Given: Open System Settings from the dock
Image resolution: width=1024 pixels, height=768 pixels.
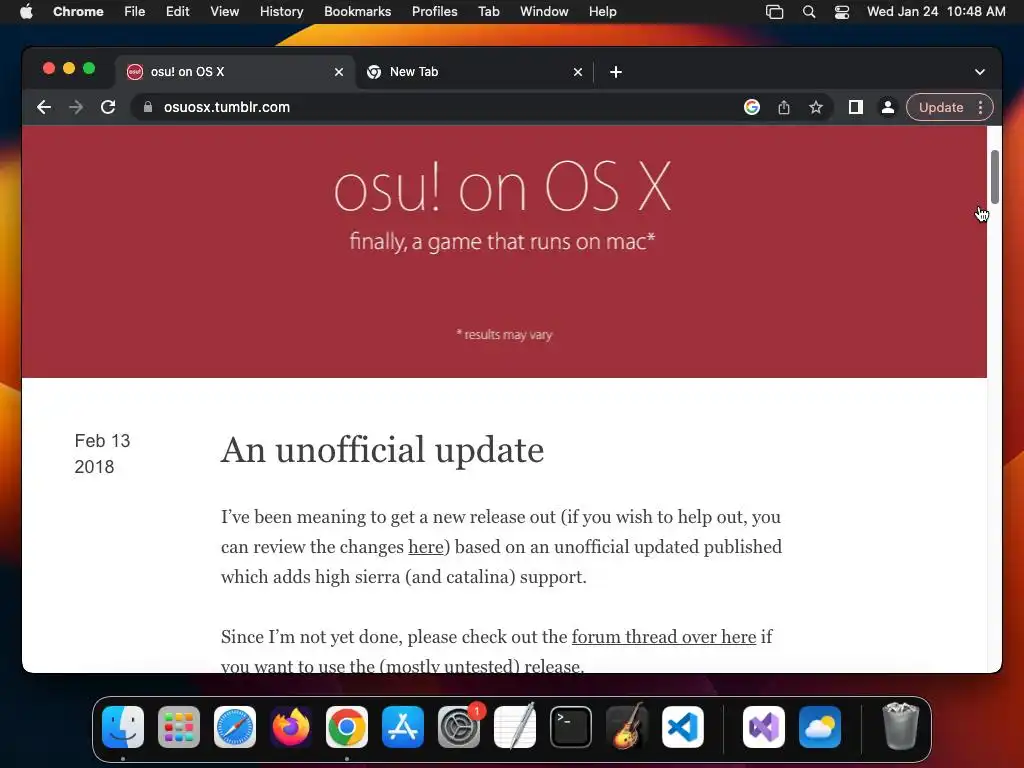Looking at the screenshot, I should tap(459, 727).
